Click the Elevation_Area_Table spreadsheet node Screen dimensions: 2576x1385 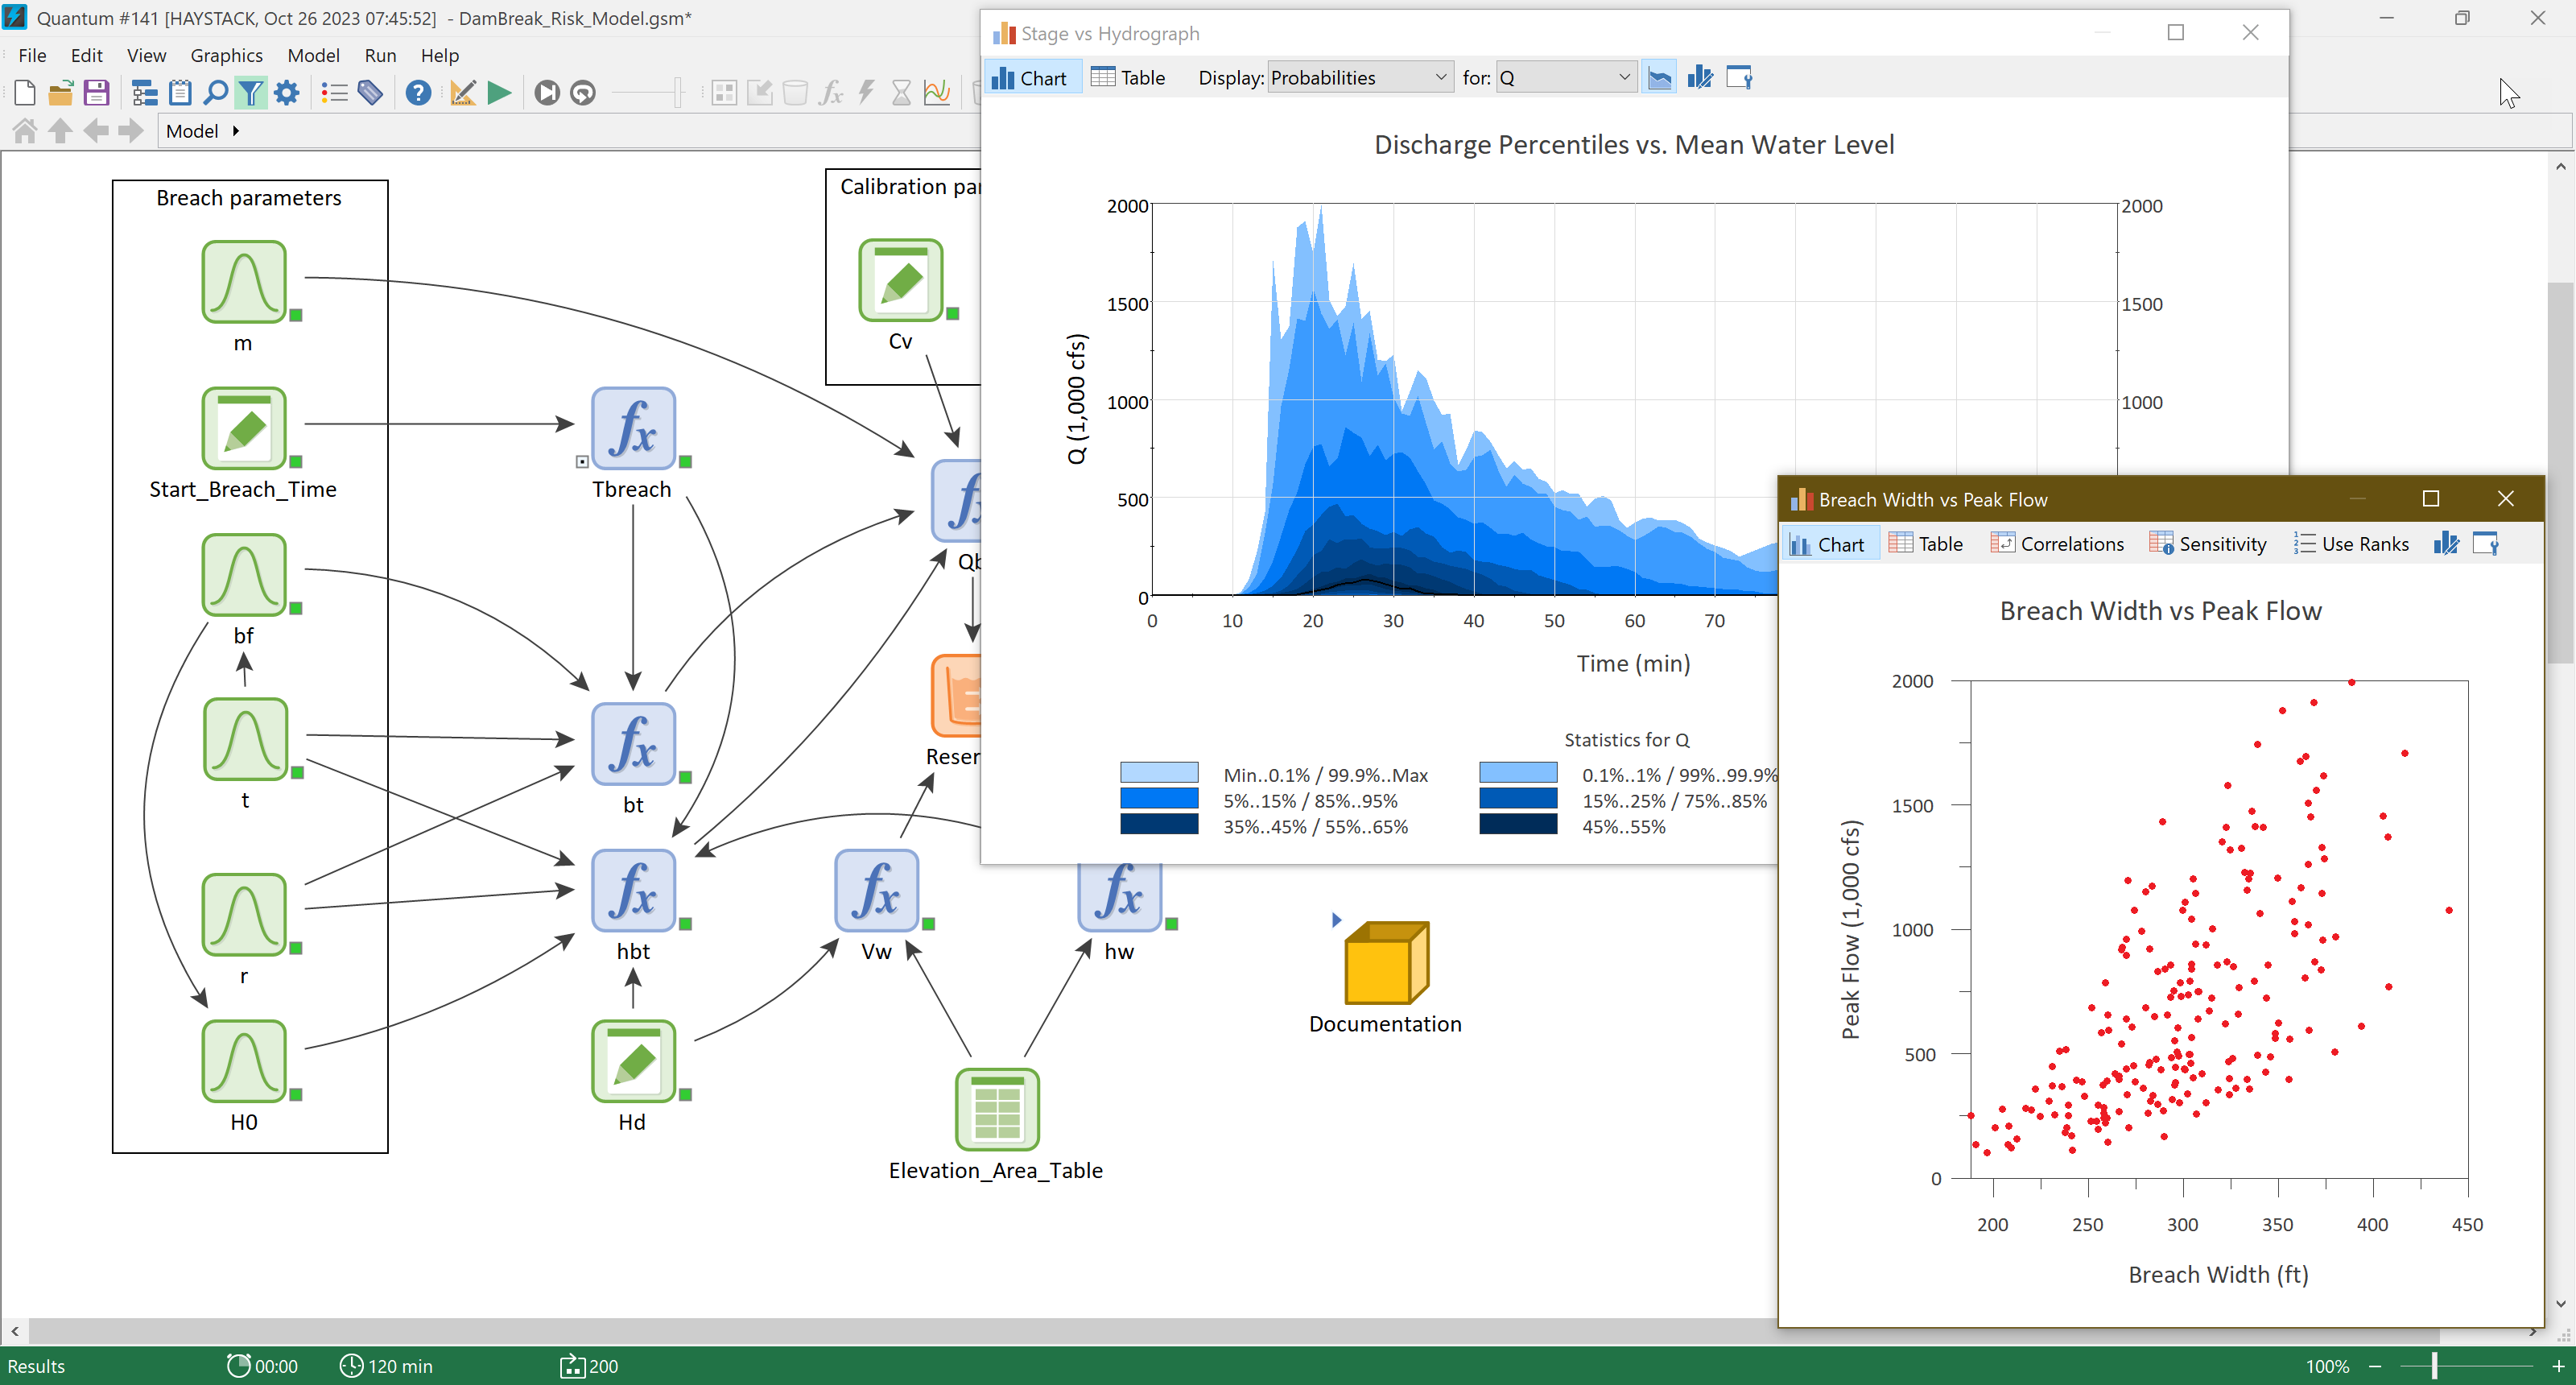[993, 1112]
